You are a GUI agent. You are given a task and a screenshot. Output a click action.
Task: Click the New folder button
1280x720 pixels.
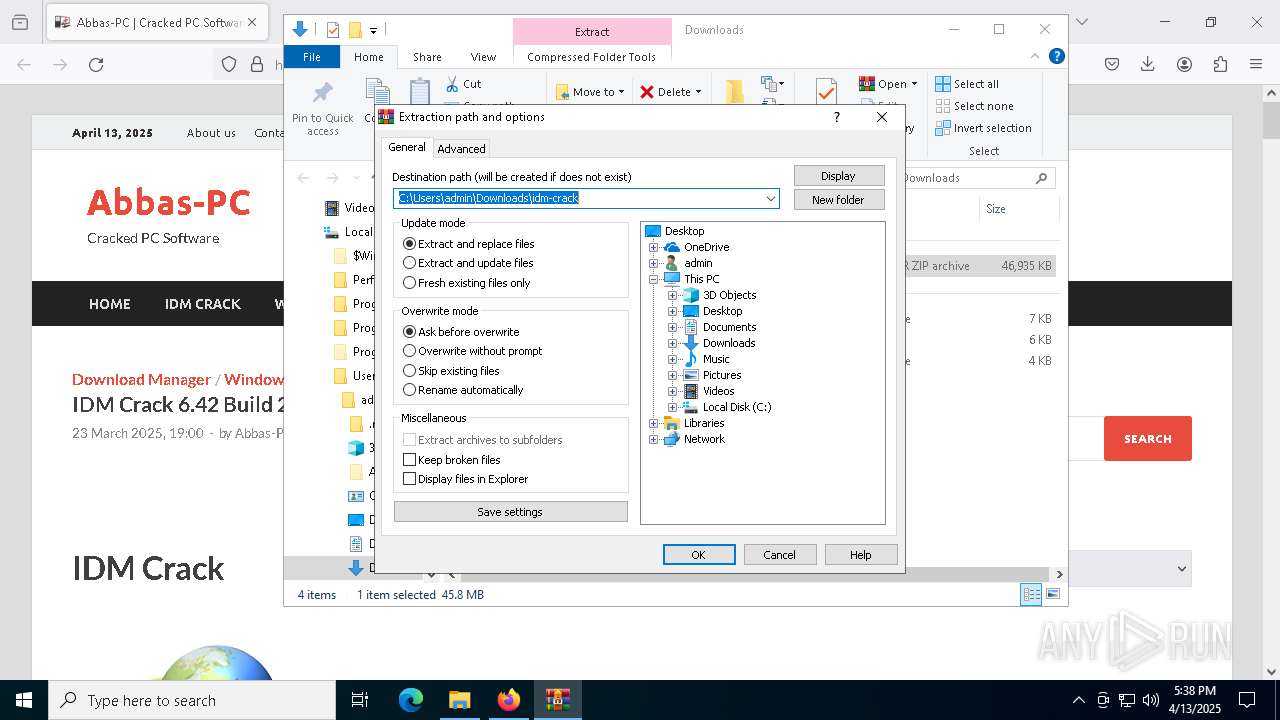pos(838,200)
